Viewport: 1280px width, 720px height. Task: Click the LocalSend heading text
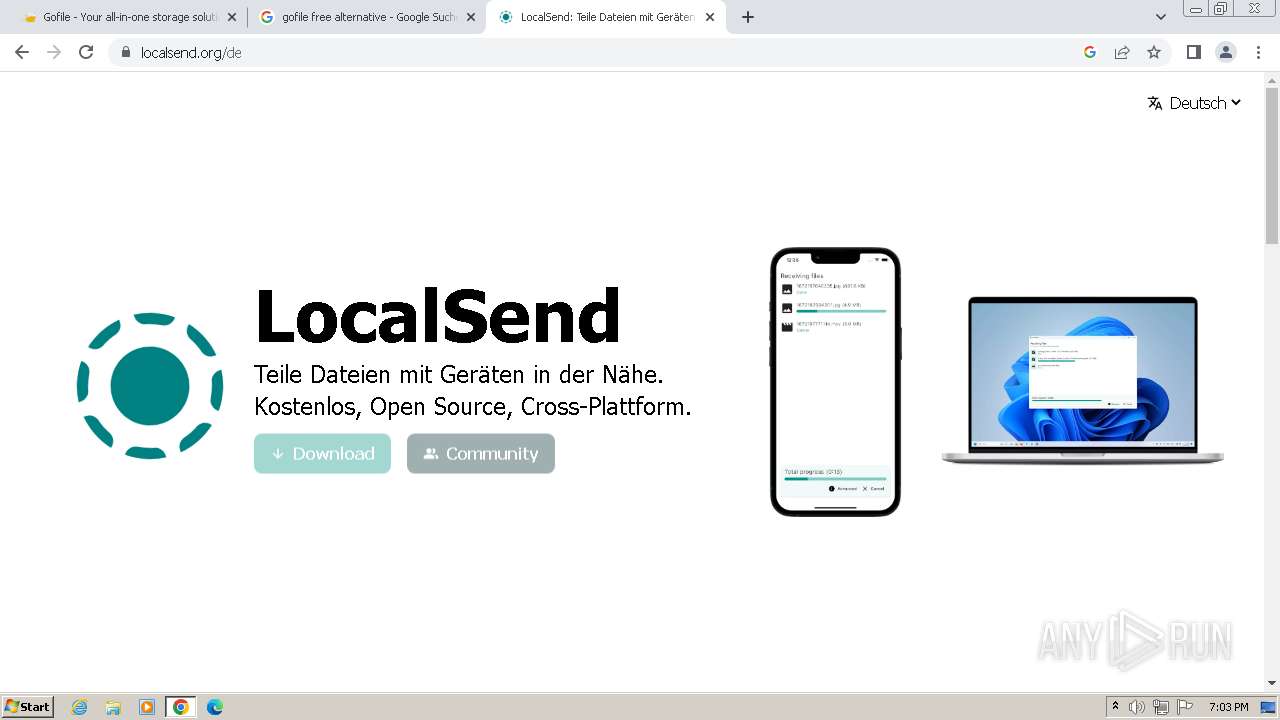pyautogui.click(x=438, y=315)
